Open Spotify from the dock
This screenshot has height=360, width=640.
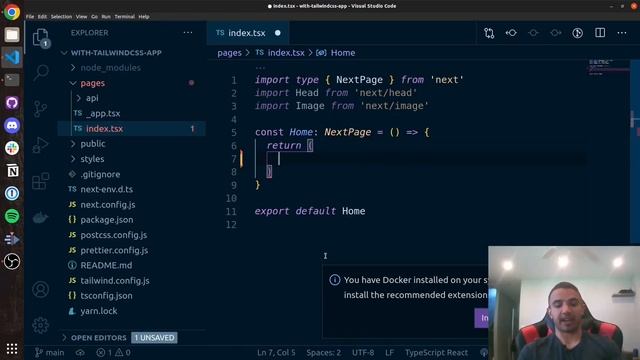coord(12,216)
